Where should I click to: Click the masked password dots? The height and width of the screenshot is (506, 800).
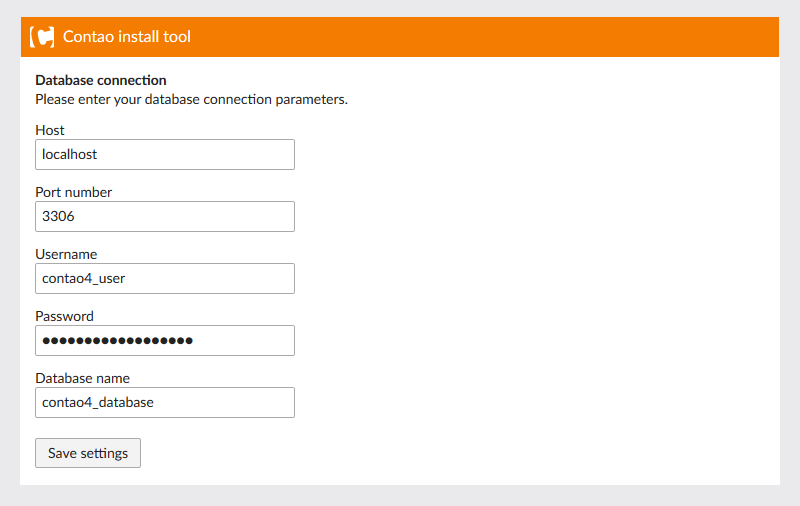117,341
